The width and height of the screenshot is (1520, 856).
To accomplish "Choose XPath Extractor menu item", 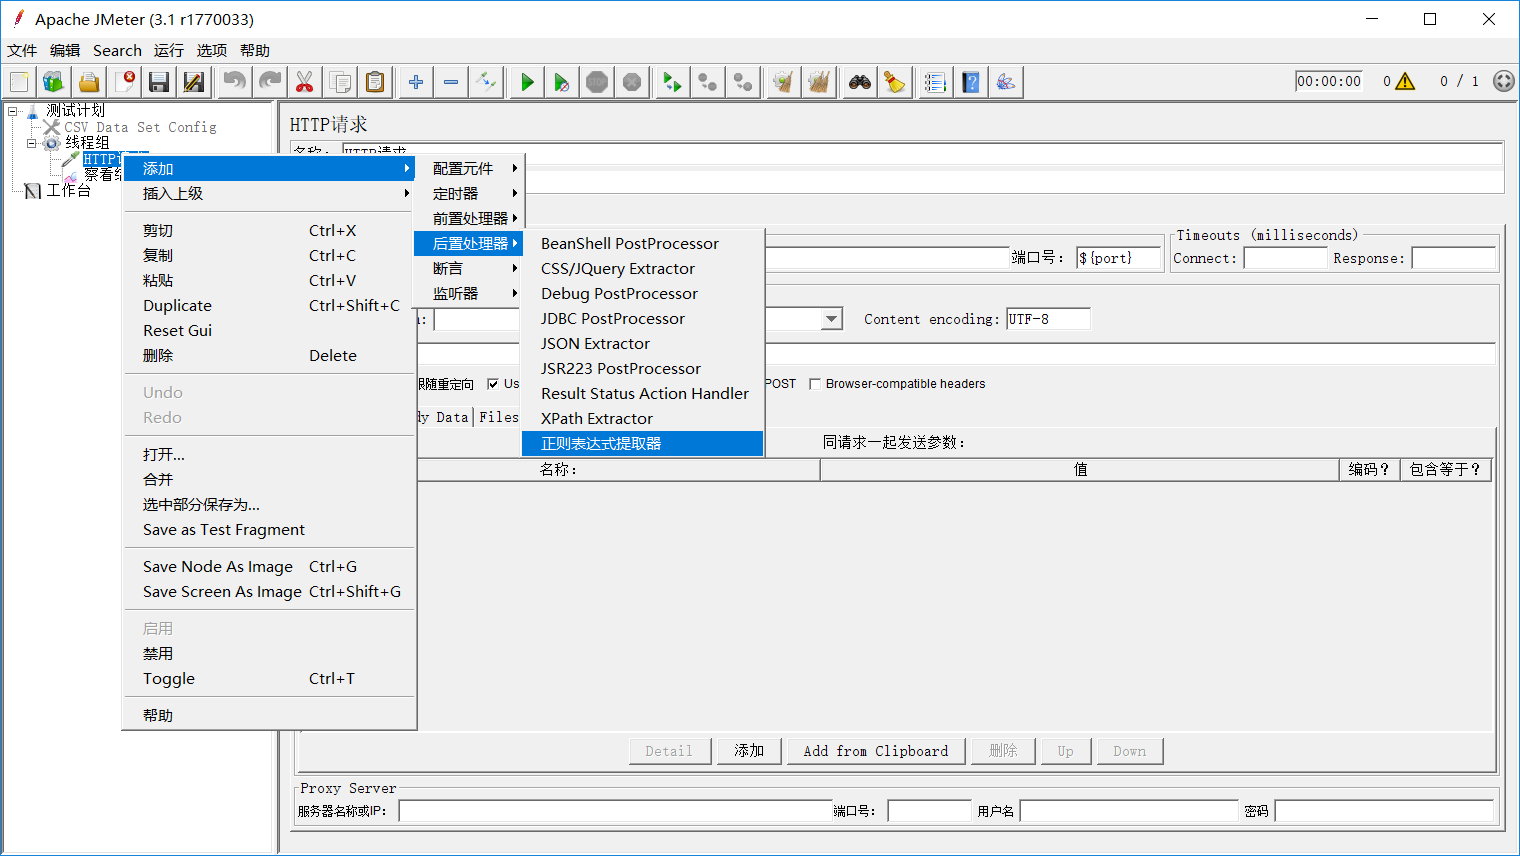I will point(643,419).
